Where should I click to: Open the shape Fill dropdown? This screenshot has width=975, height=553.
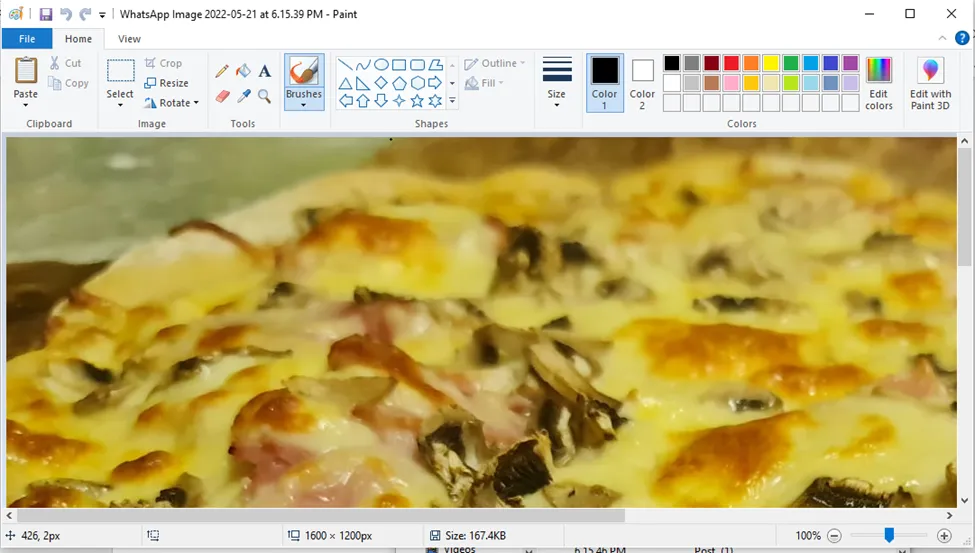[484, 83]
